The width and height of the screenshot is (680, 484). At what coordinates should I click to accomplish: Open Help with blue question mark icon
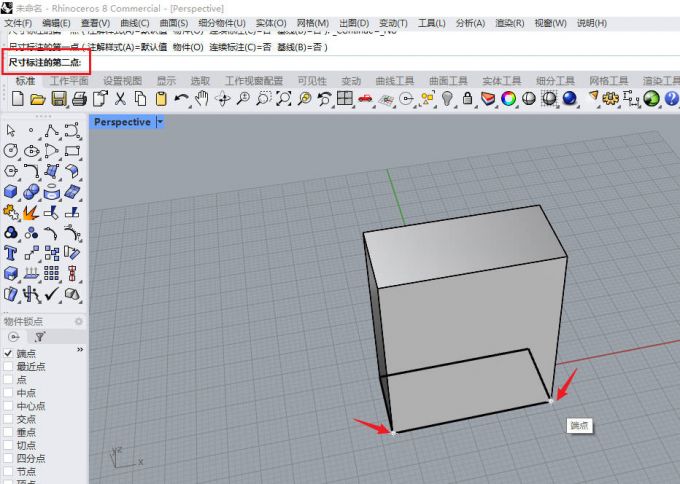tap(671, 99)
